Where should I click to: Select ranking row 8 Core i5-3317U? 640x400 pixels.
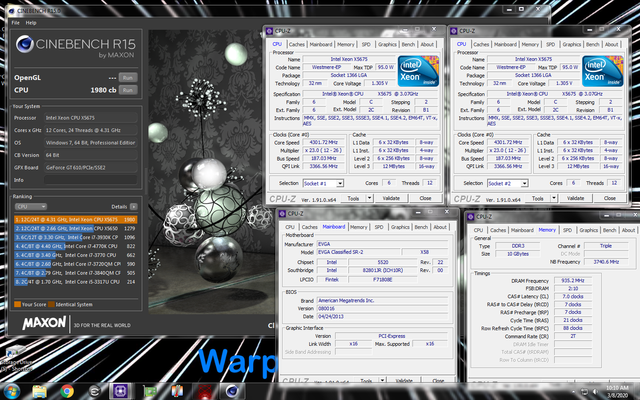[x=76, y=282]
